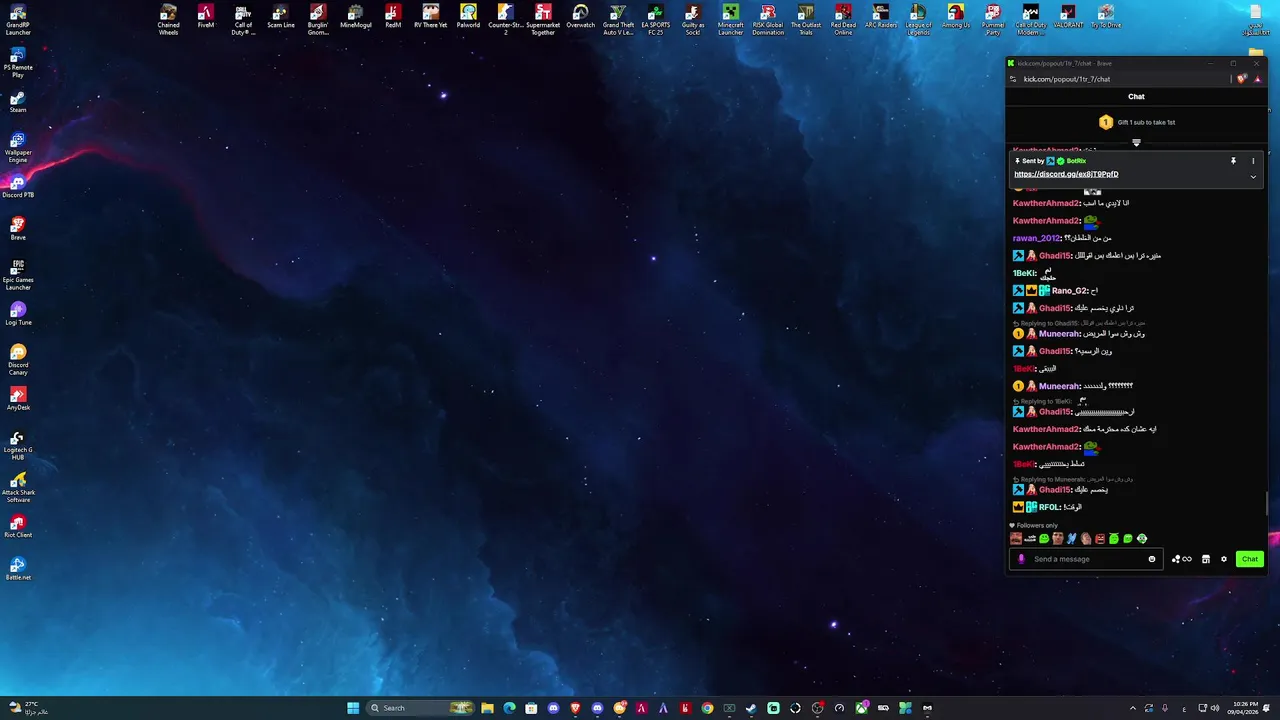The image size is (1280, 720).
Task: Unpin the BotRix pinned message
Action: click(x=1233, y=161)
